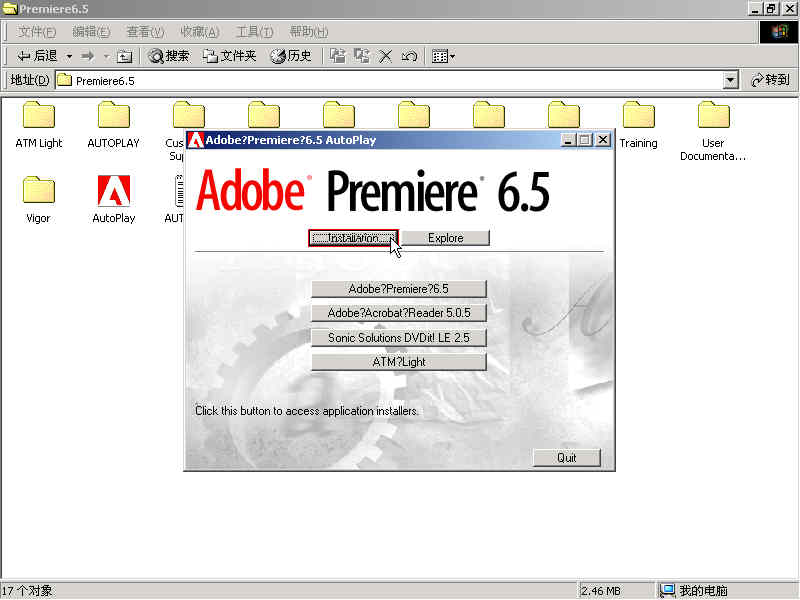
Task: Click the address bar showing Premiere6.5
Action: (x=389, y=80)
